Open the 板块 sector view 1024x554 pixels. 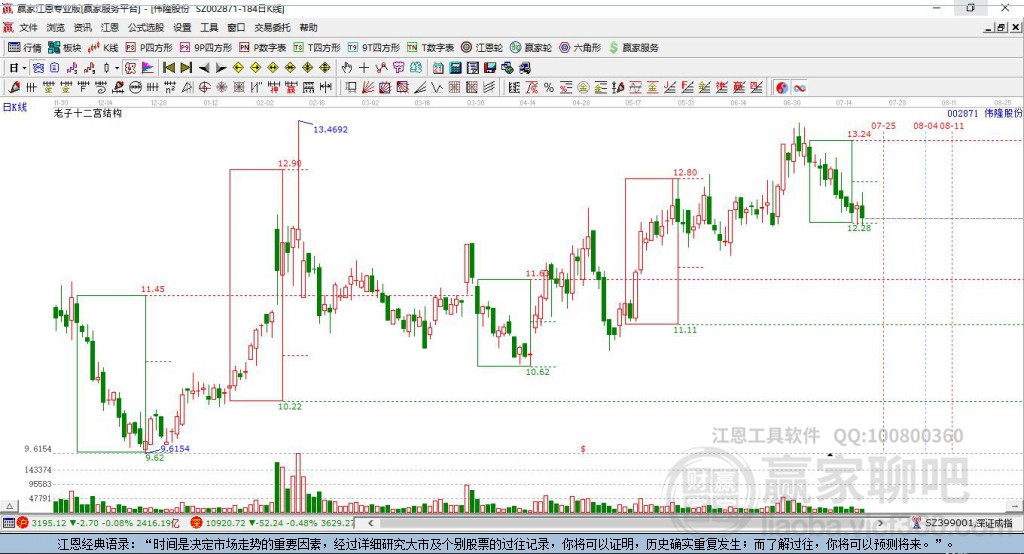[64, 48]
